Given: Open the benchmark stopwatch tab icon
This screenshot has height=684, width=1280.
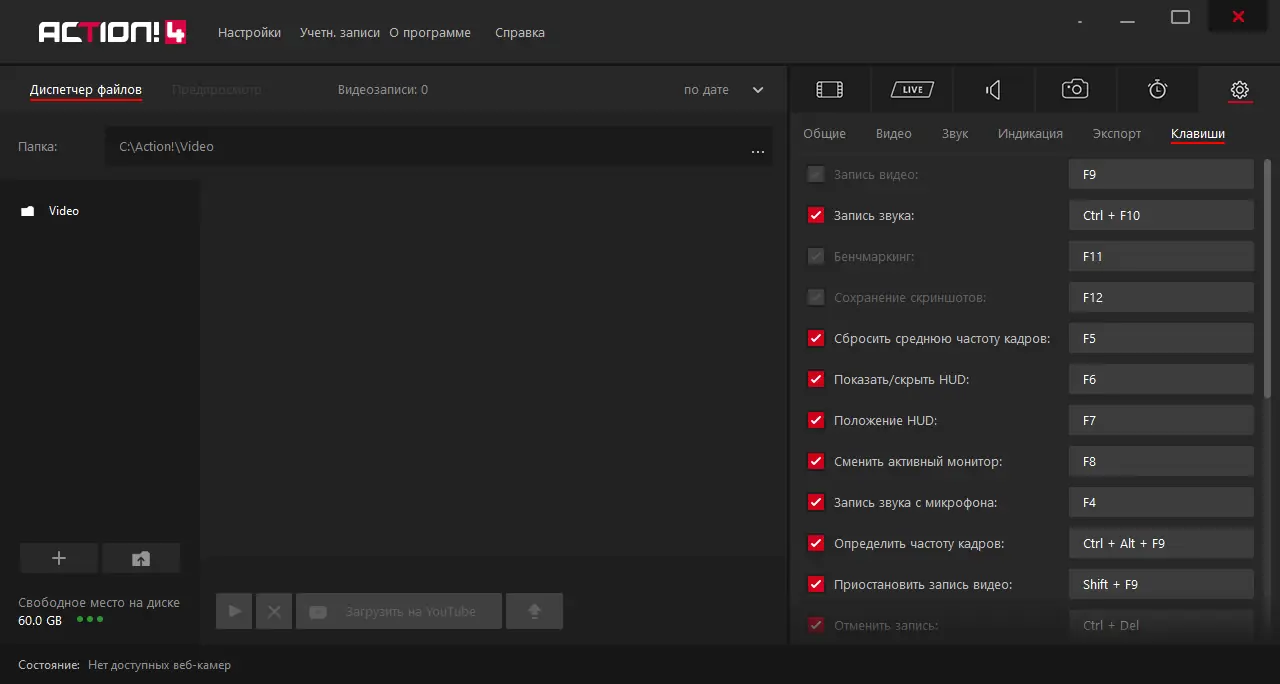Looking at the screenshot, I should (x=1157, y=90).
